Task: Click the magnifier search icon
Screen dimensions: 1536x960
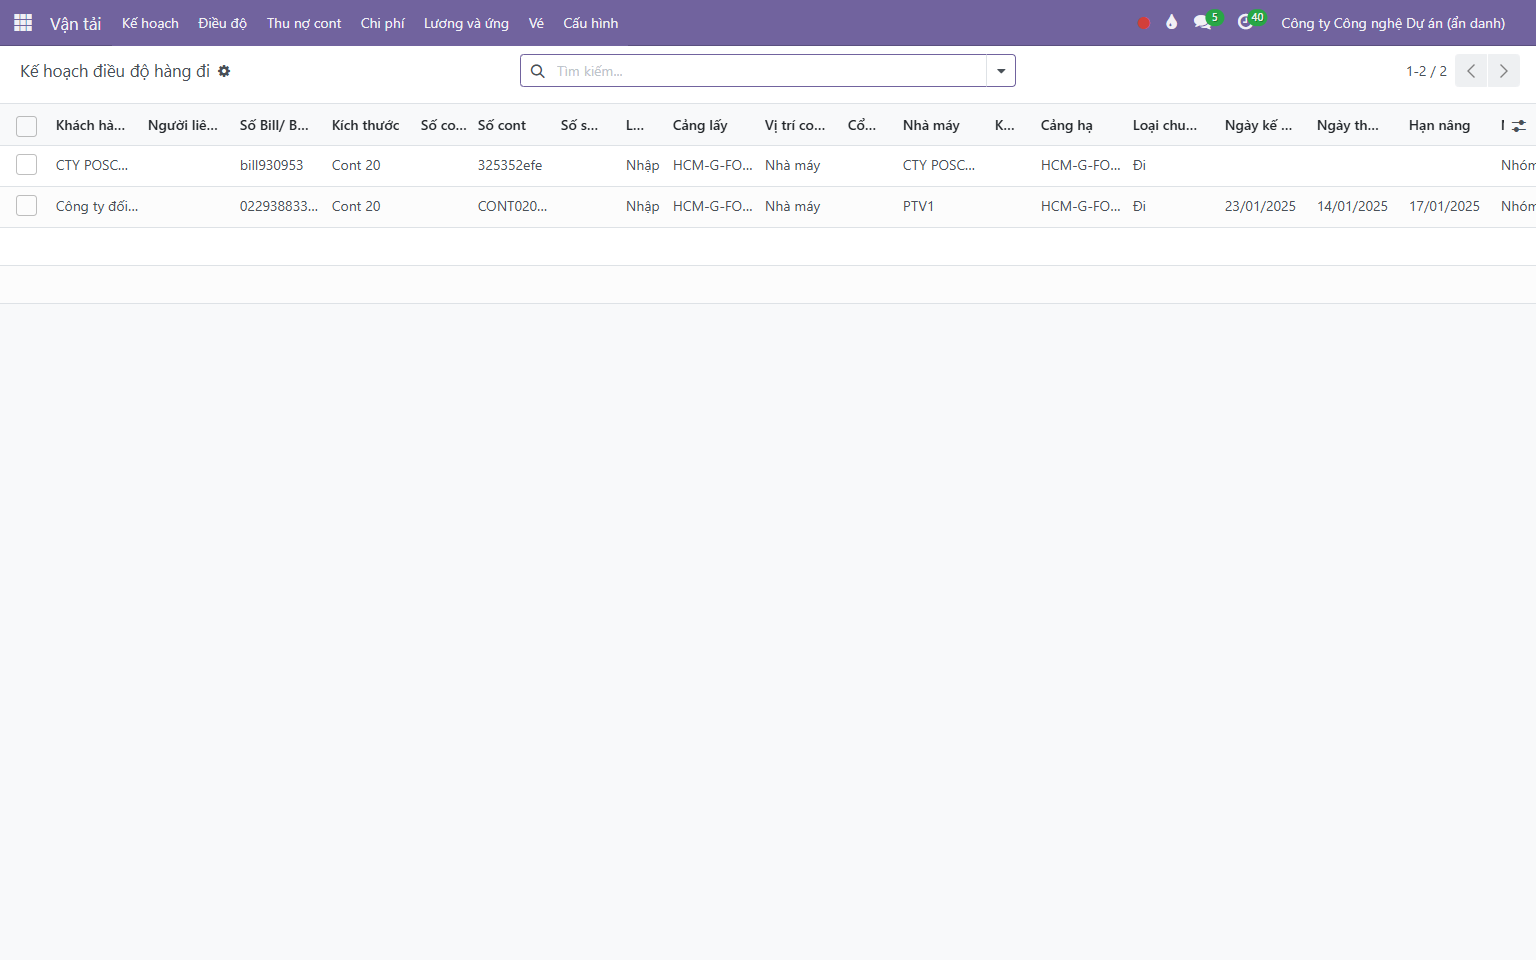Action: click(538, 71)
